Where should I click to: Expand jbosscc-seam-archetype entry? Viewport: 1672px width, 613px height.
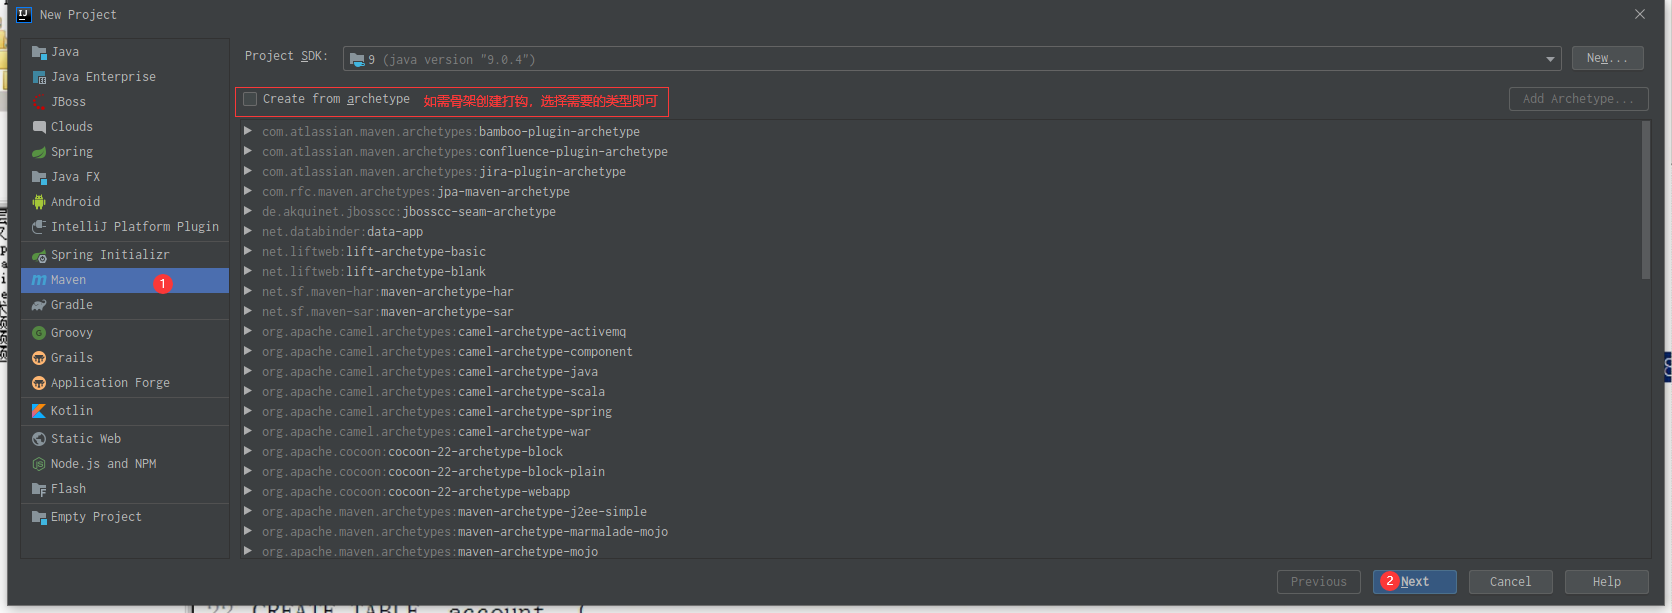point(247,211)
